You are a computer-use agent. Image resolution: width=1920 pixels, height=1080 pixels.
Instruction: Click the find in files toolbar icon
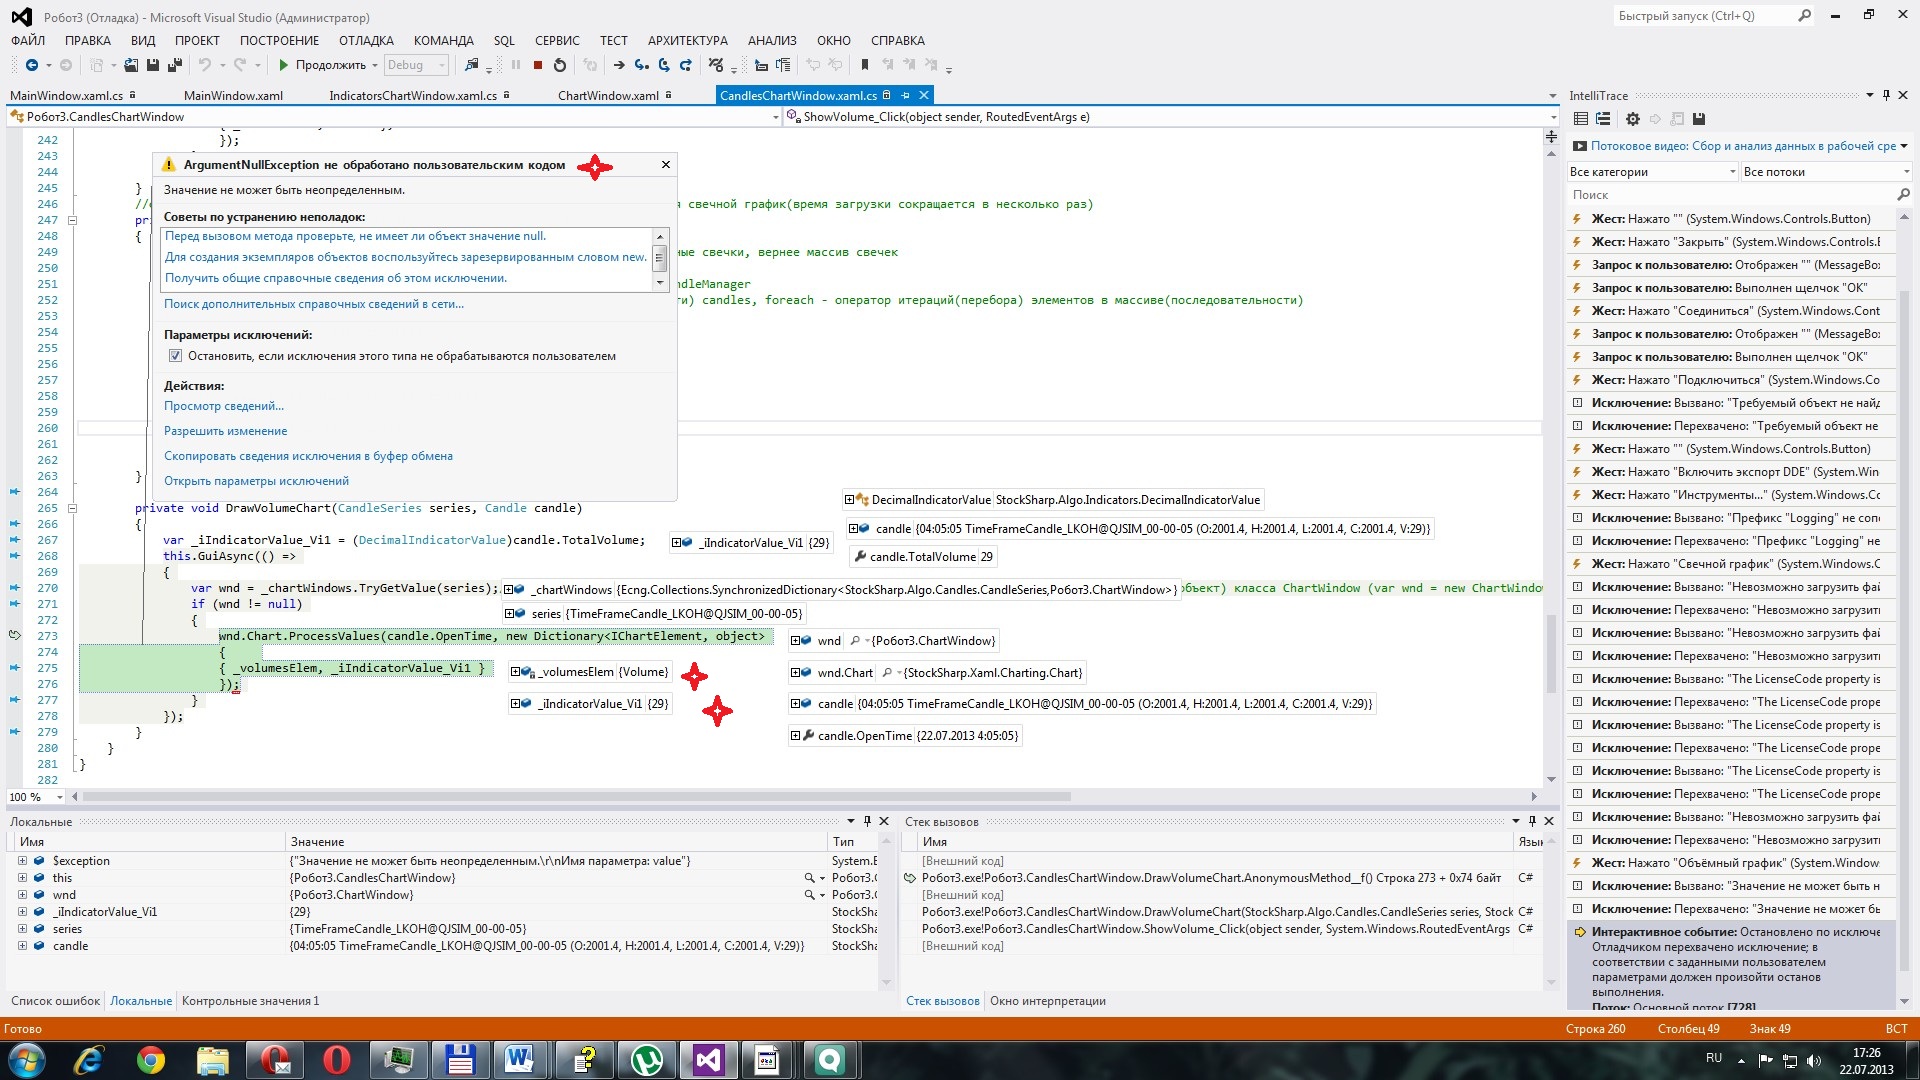pyautogui.click(x=472, y=65)
